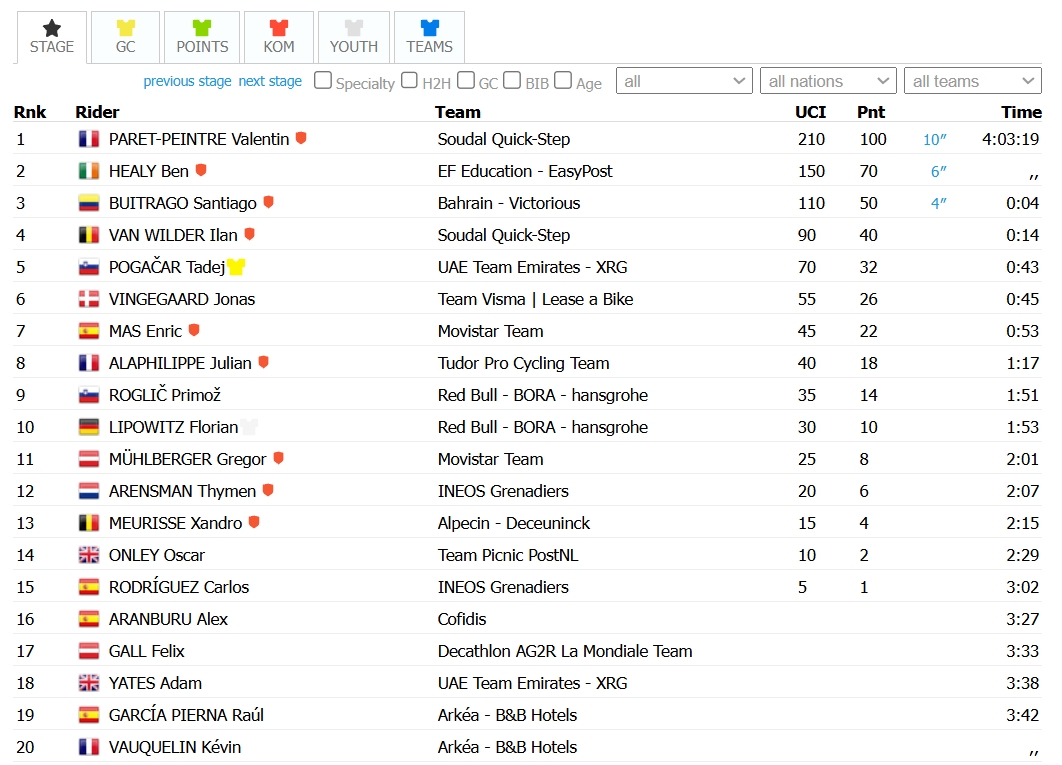Viewport: 1062px width, 765px height.
Task: Toggle the H2H checkbox
Action: [x=409, y=81]
